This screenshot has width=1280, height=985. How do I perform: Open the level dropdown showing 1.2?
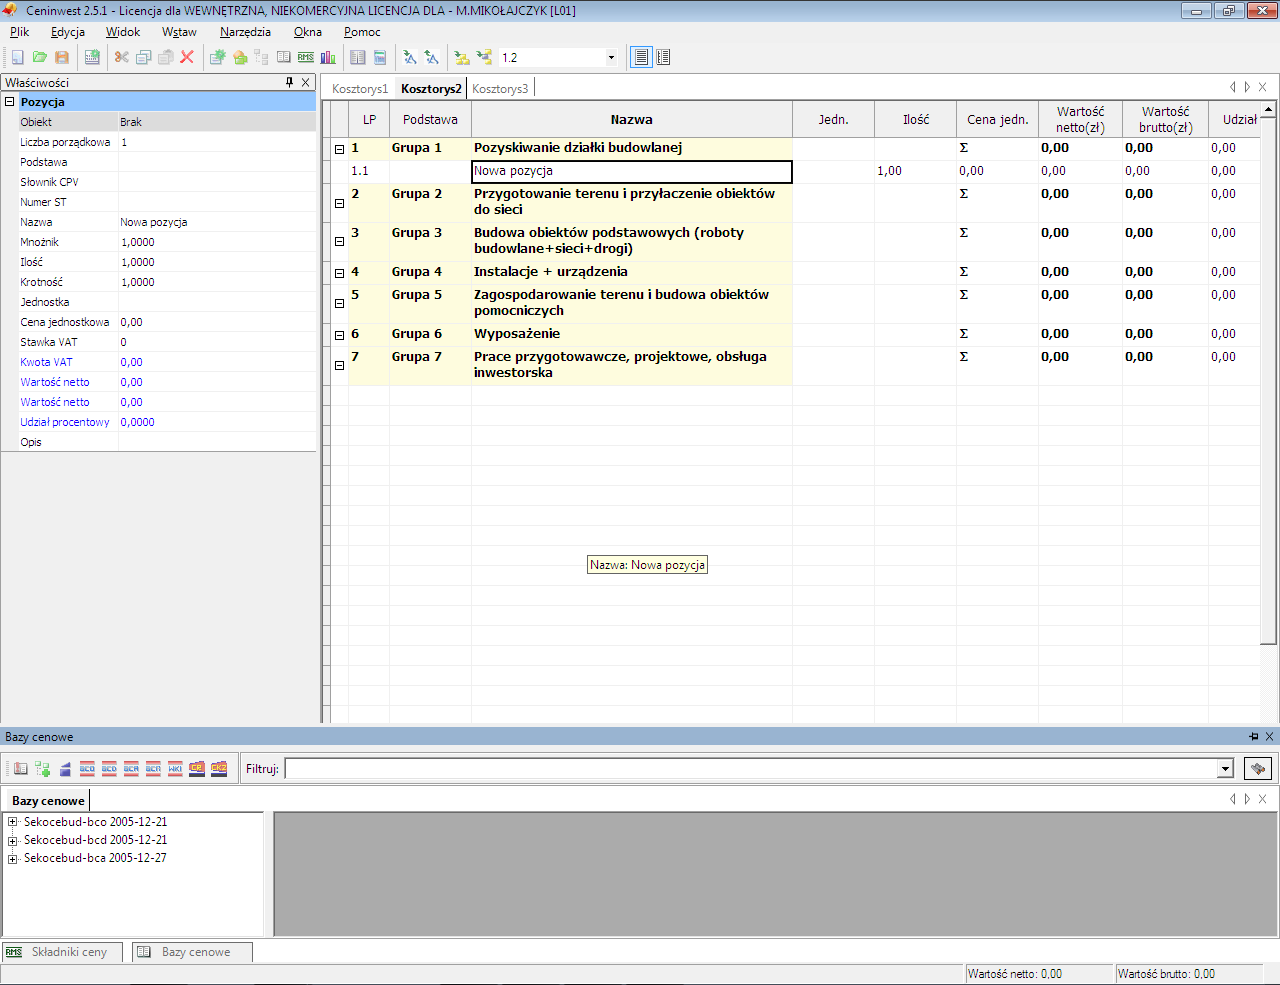click(611, 57)
